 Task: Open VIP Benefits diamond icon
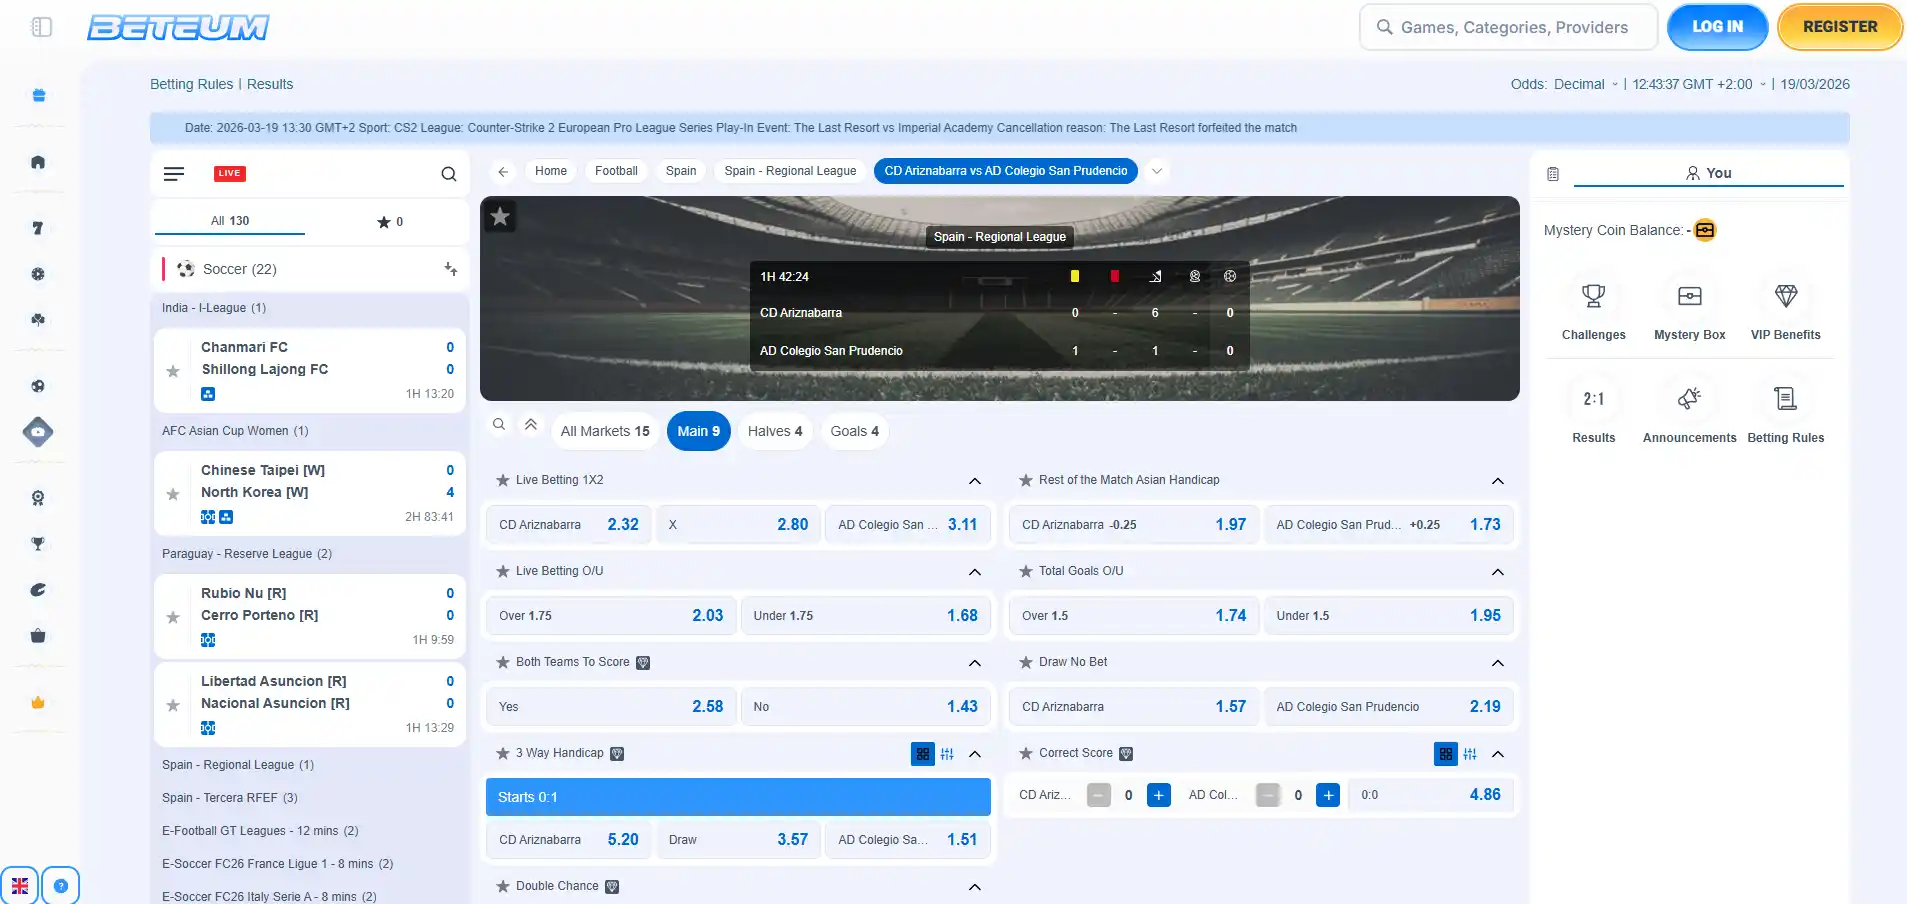[x=1786, y=296]
